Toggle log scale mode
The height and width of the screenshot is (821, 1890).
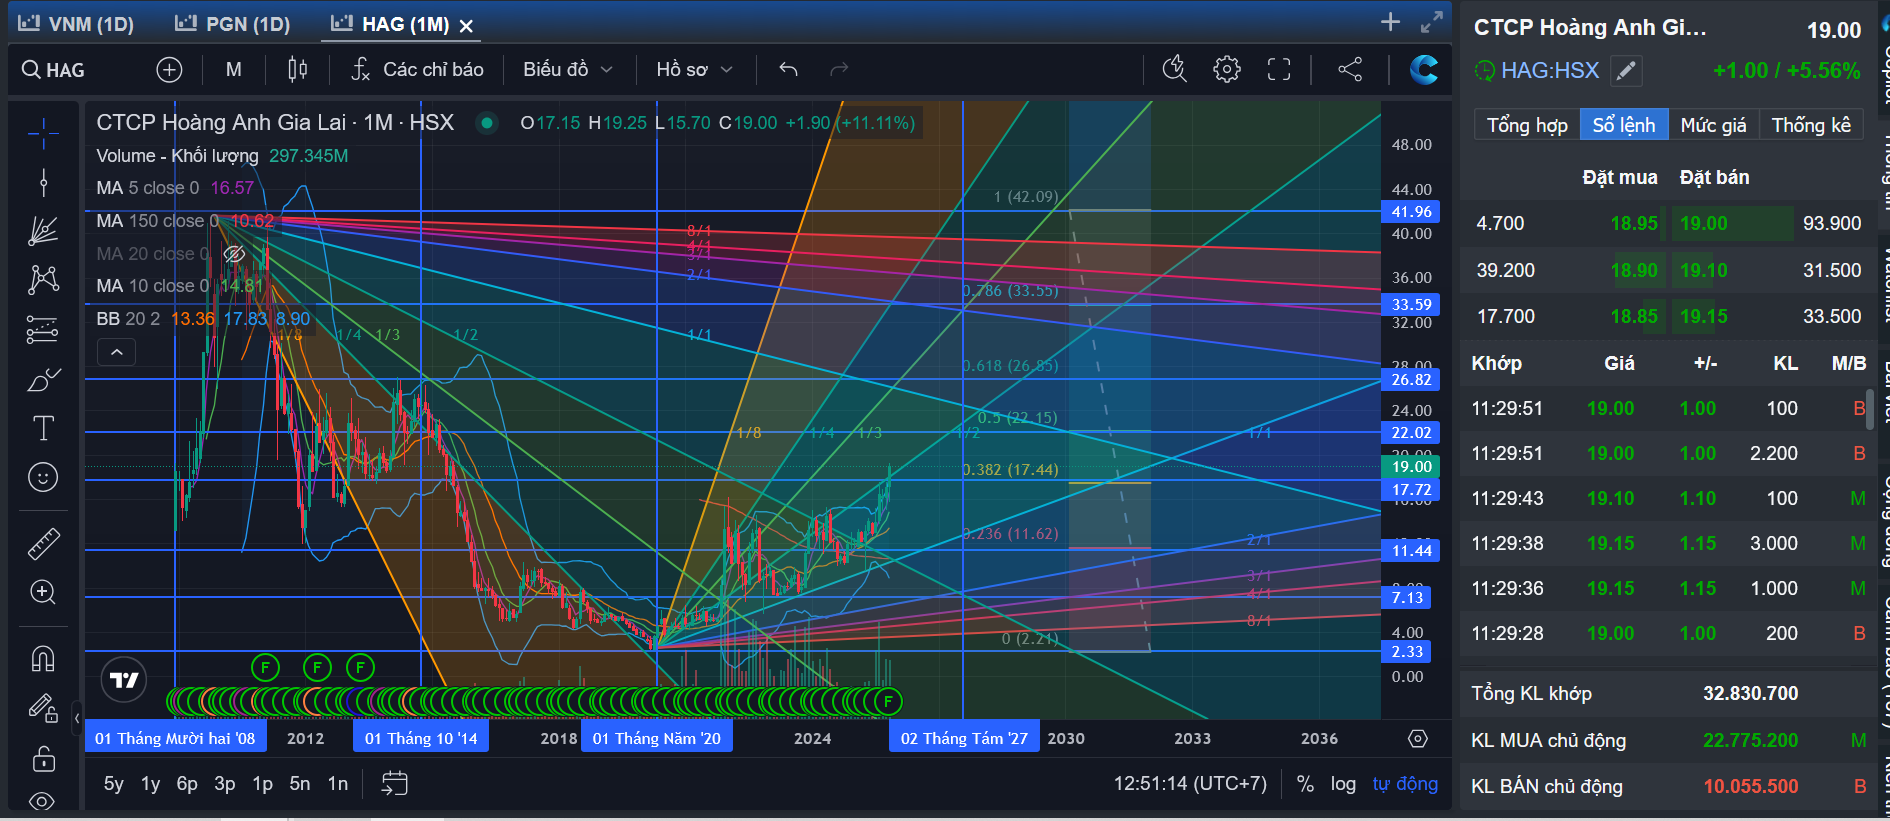coord(1343,784)
